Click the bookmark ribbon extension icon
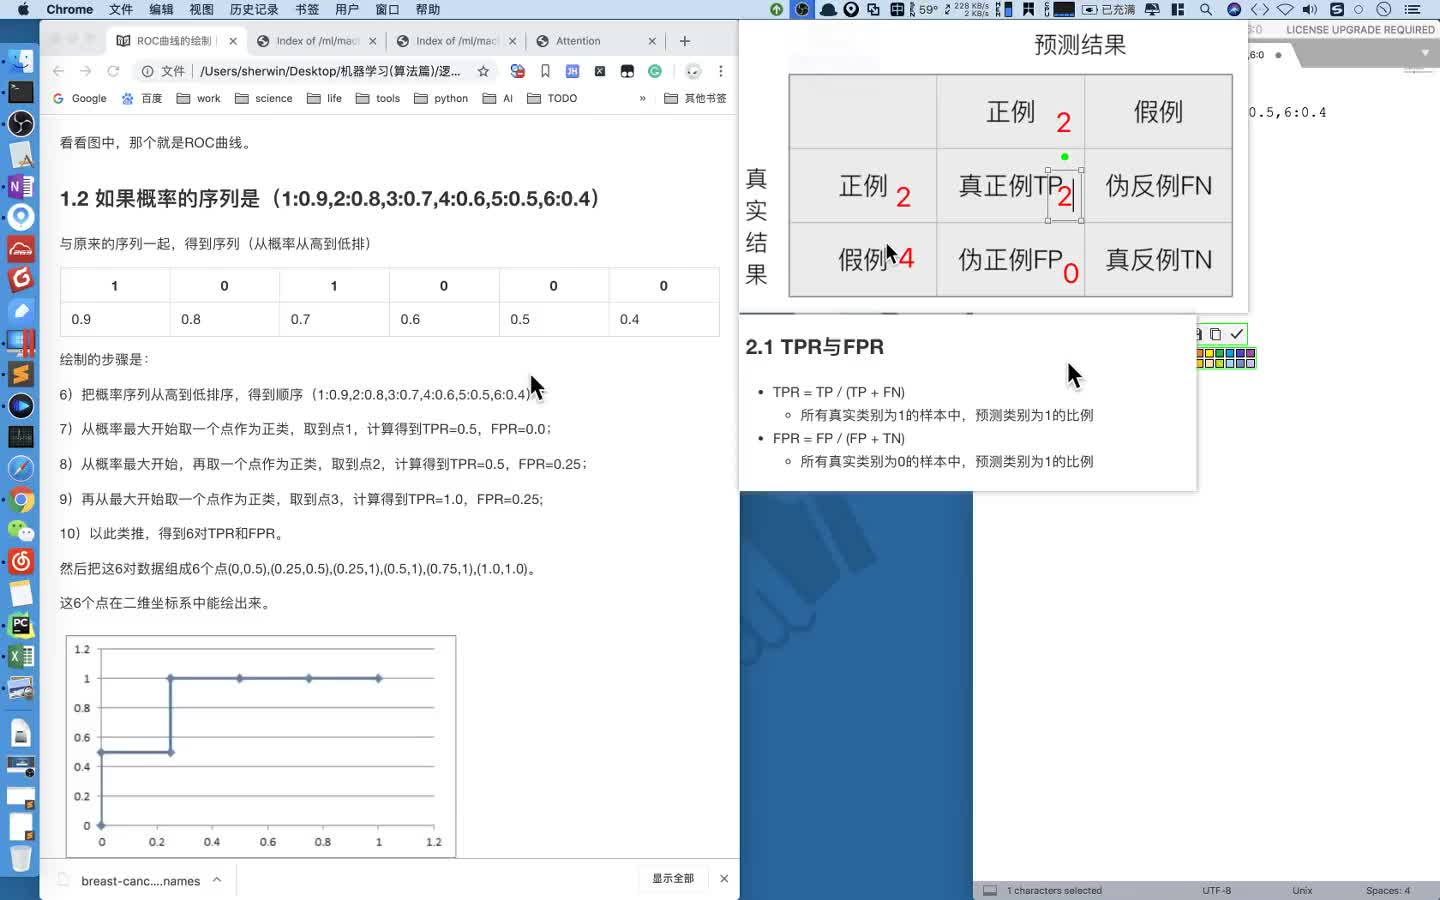 (x=545, y=71)
